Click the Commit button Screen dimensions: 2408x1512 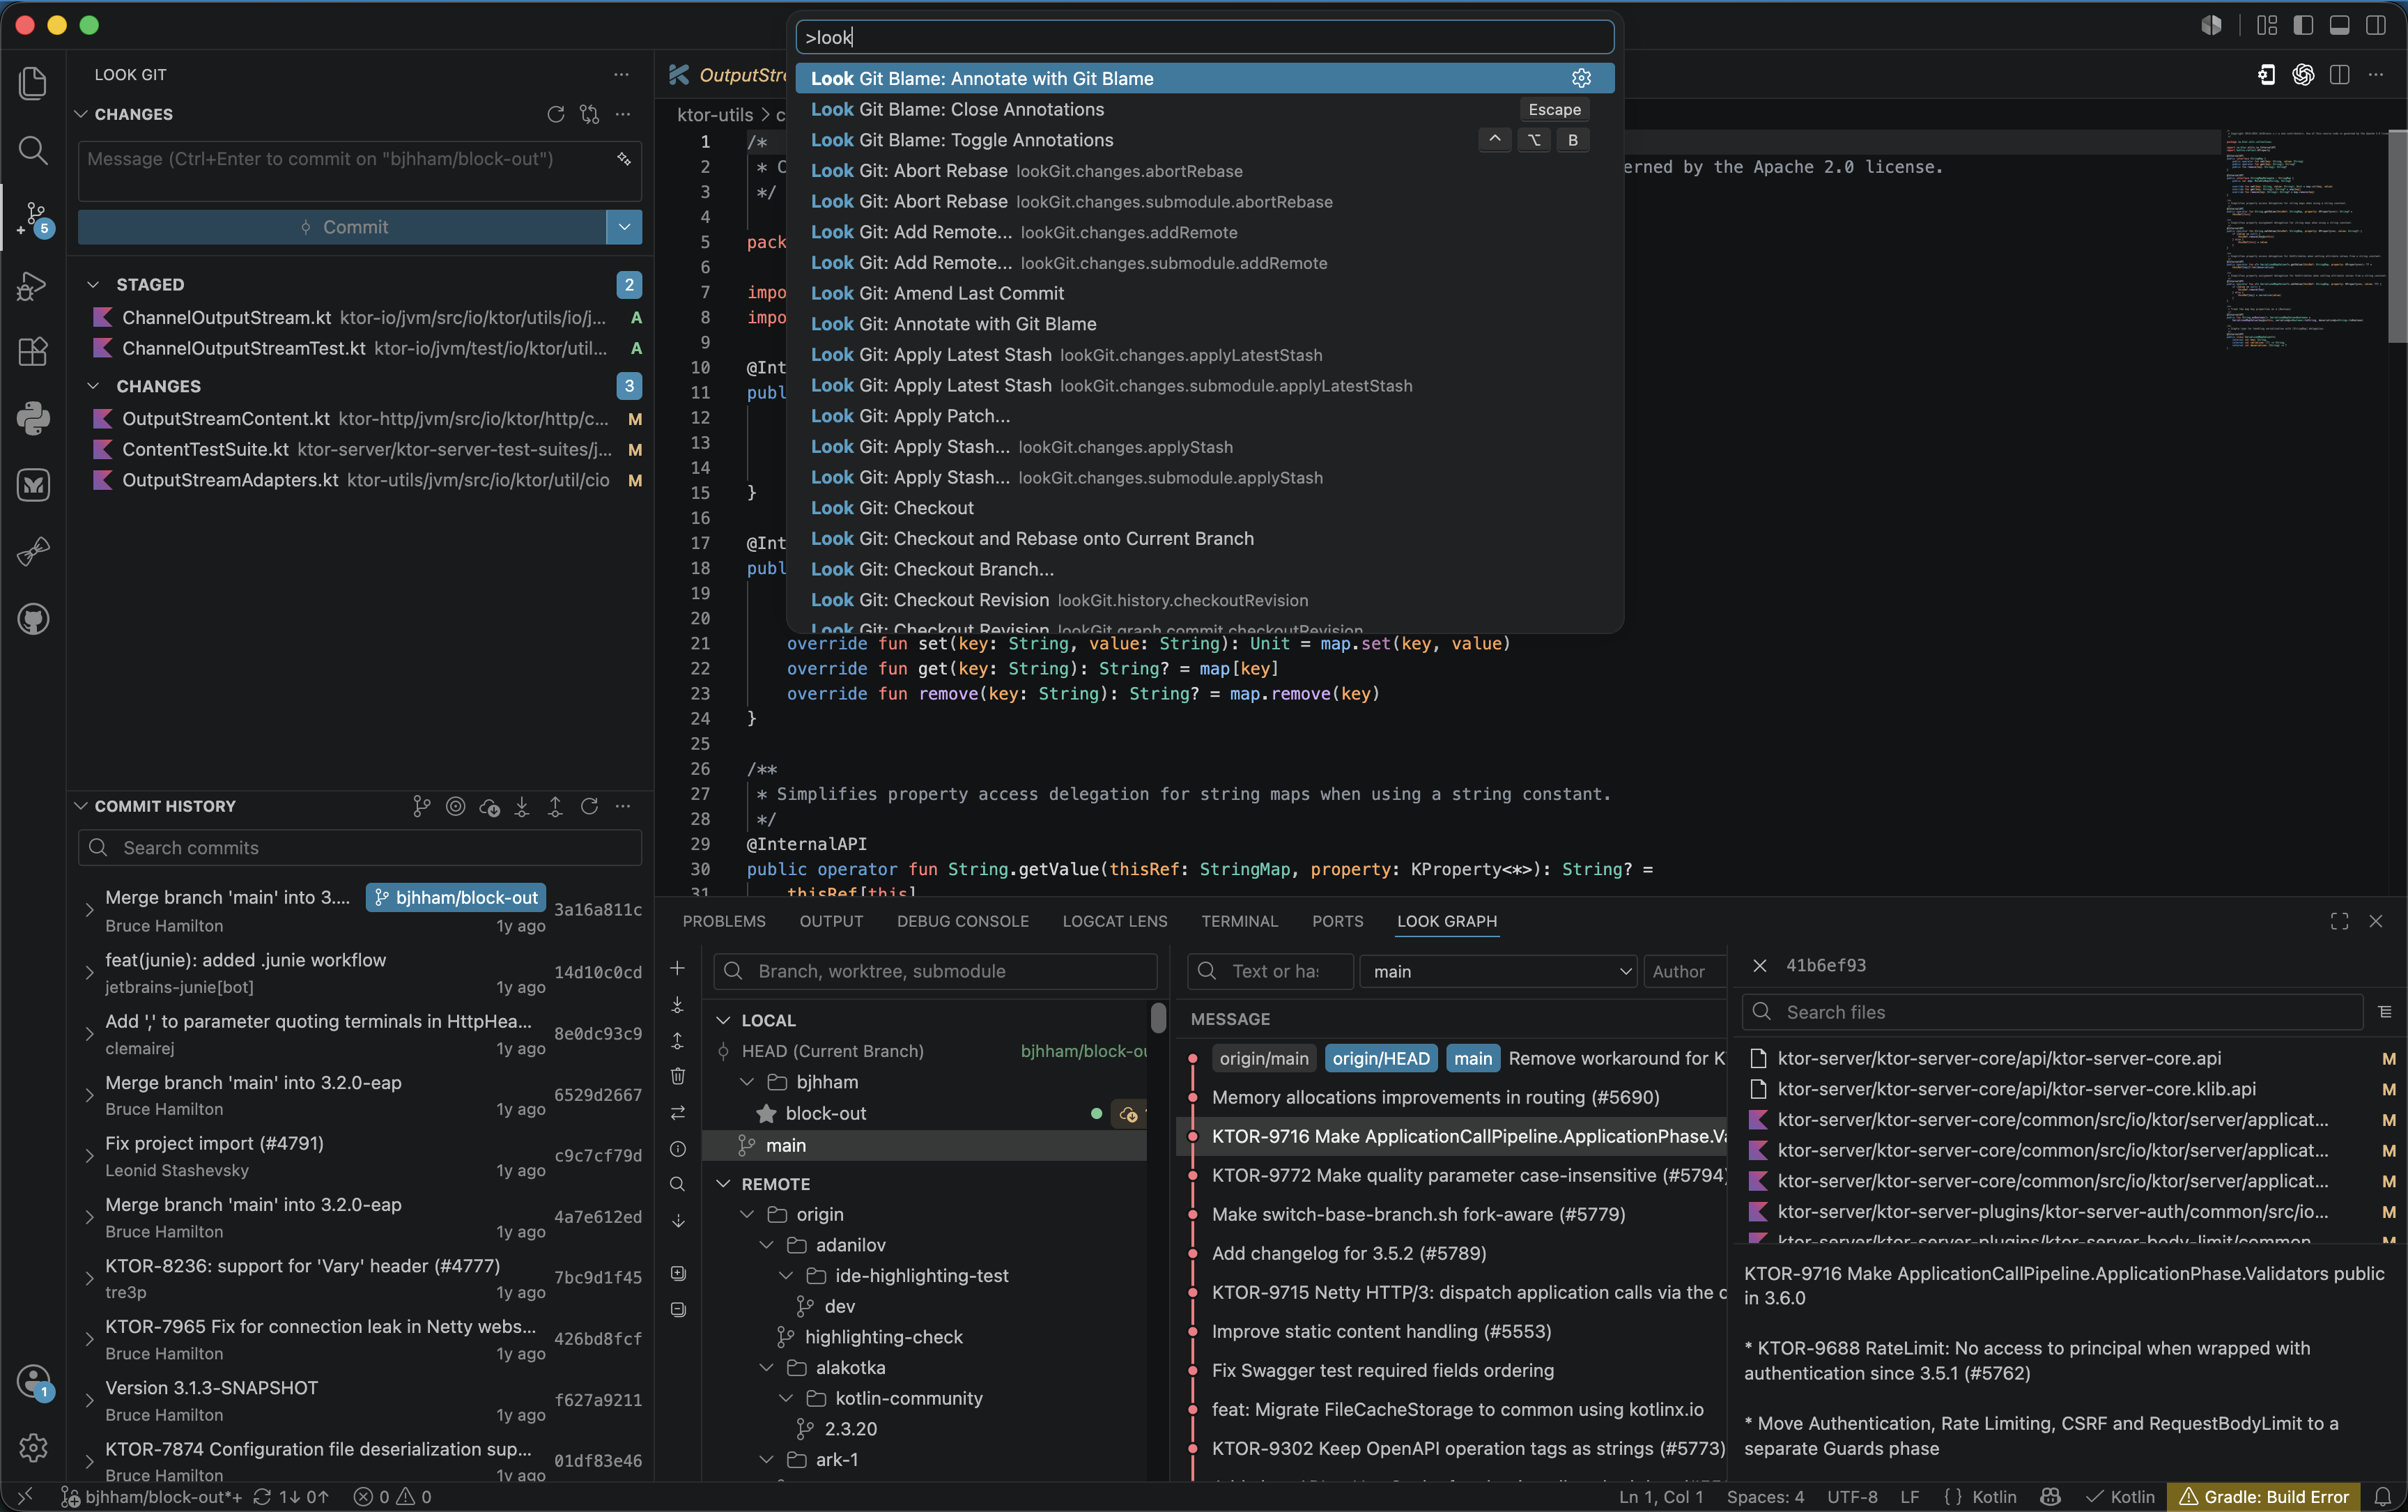click(x=342, y=227)
